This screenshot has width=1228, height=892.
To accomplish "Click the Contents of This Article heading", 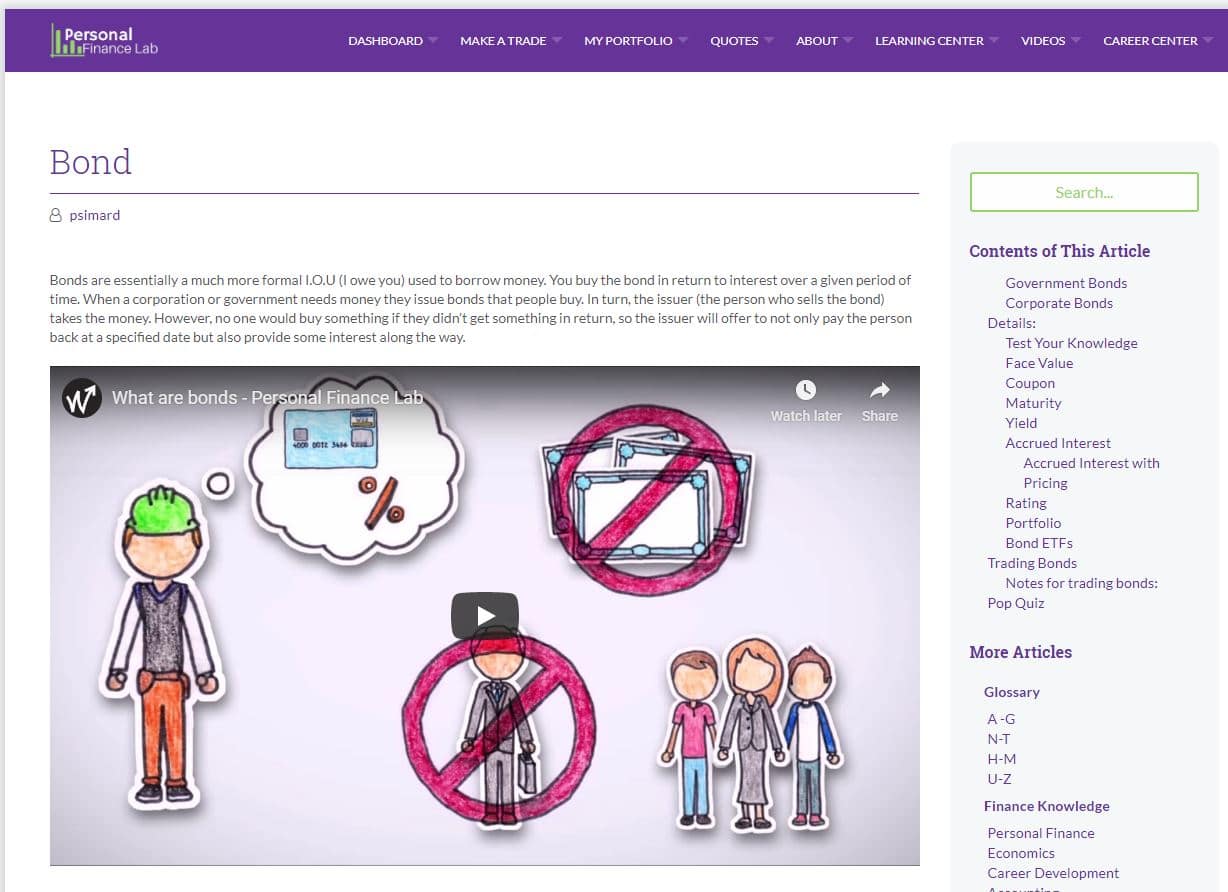I will [x=1059, y=251].
